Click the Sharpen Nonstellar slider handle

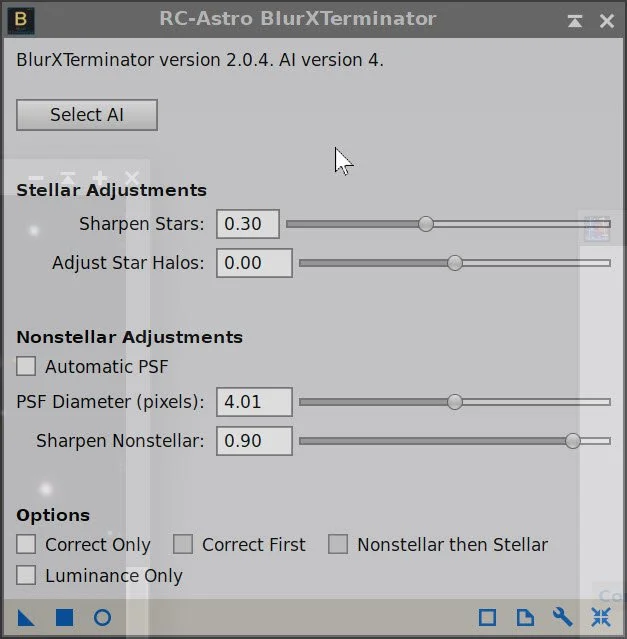573,441
